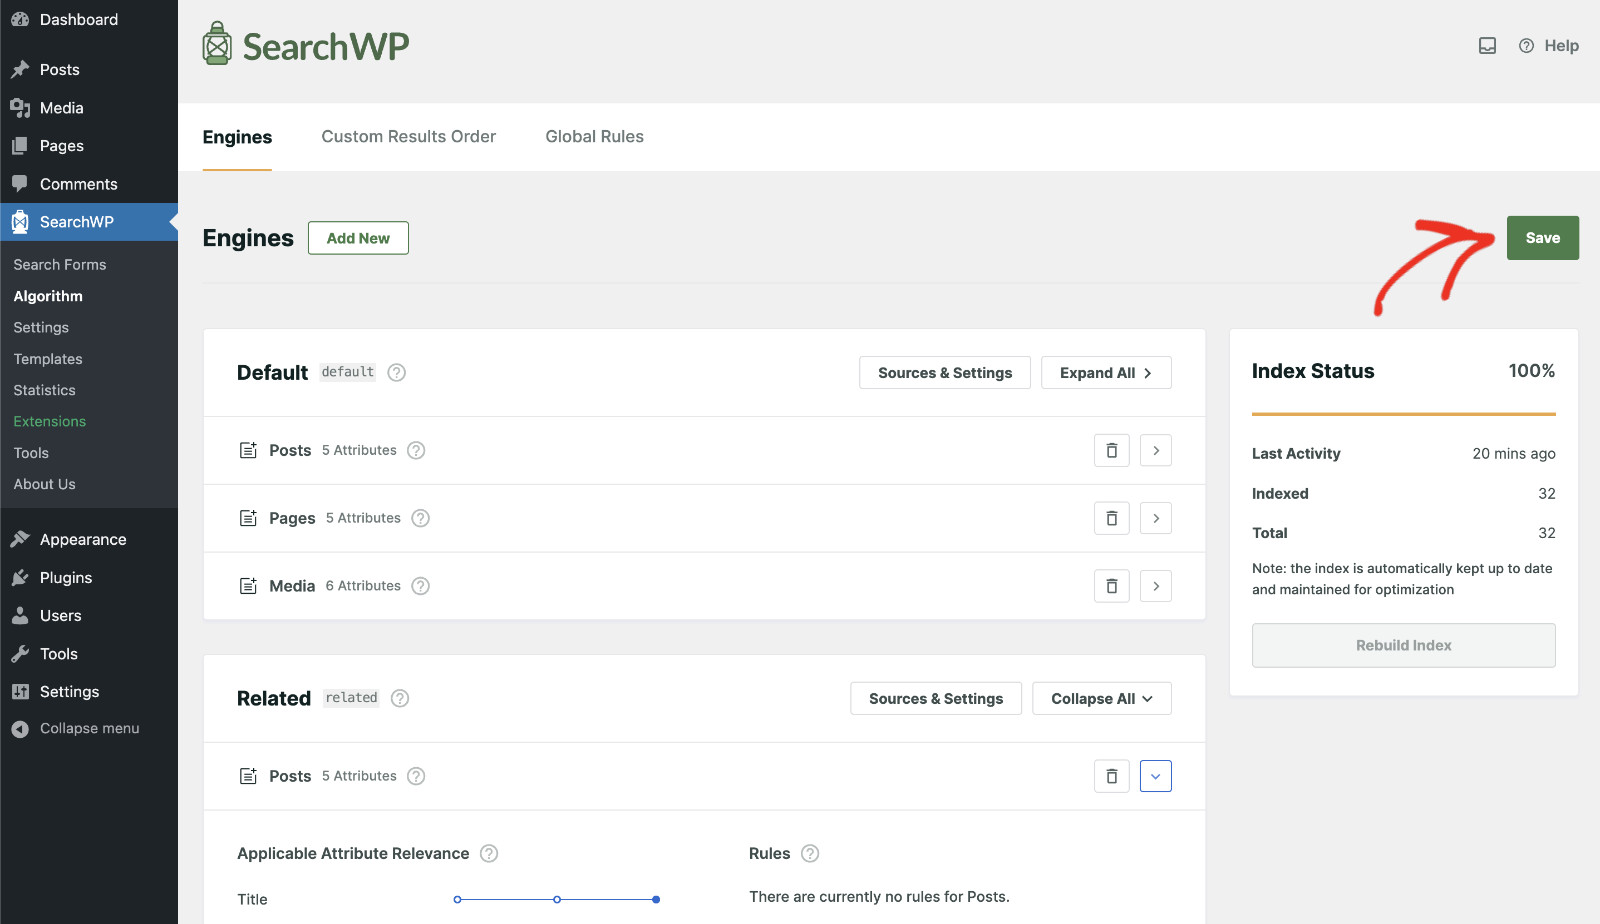The width and height of the screenshot is (1600, 924).
Task: Click the Pages source document icon
Action: point(248,518)
